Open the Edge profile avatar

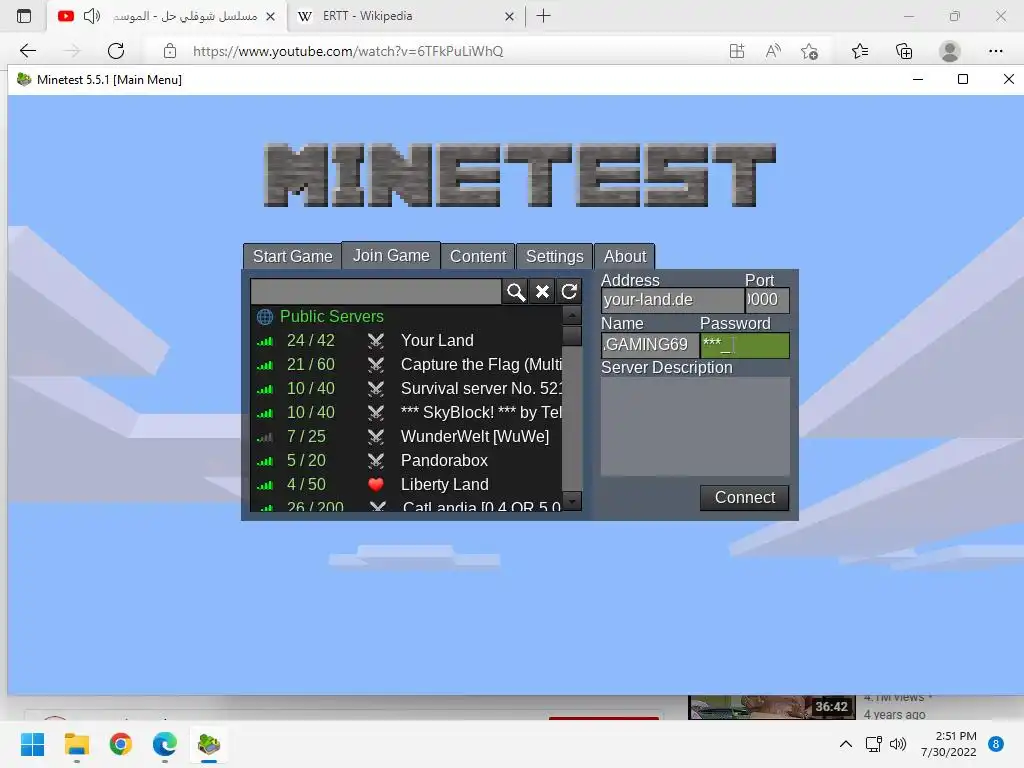coord(950,51)
